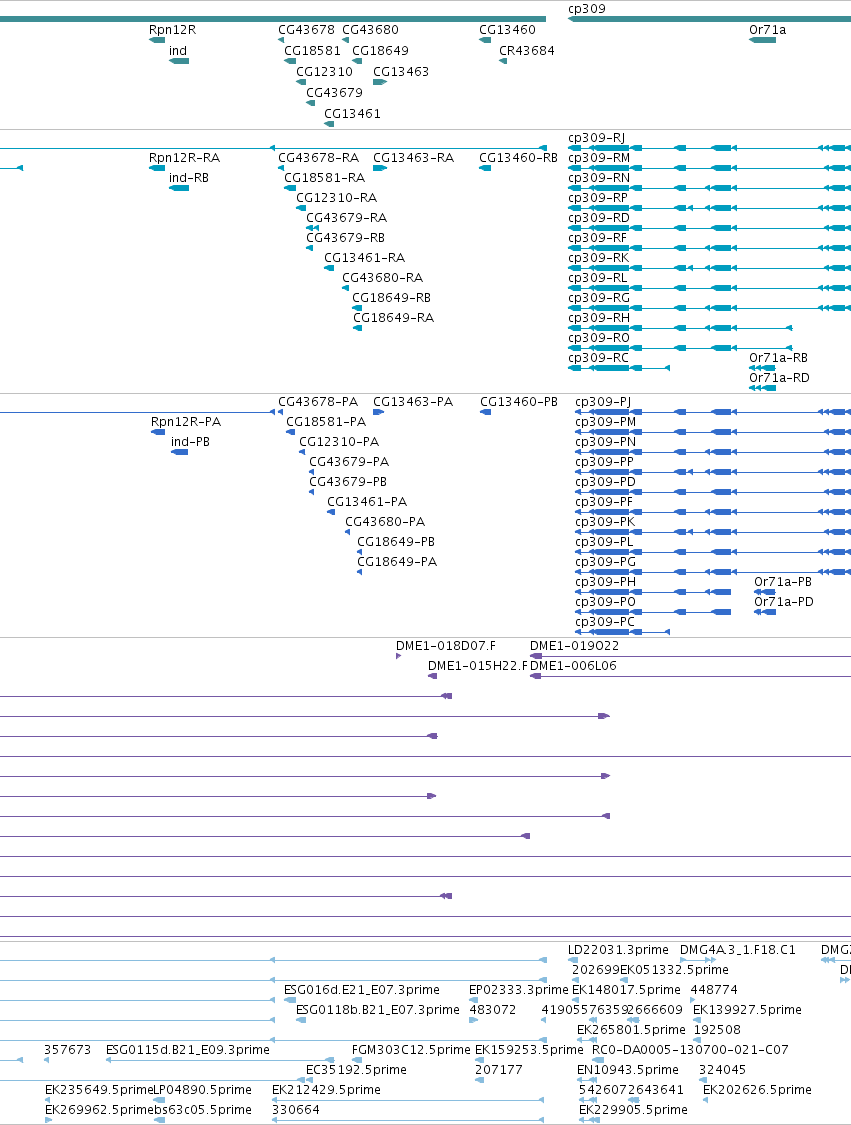Select EST RC0-DA0005-130700-021-C07
This screenshot has height=1125, width=851.
click(690, 1050)
